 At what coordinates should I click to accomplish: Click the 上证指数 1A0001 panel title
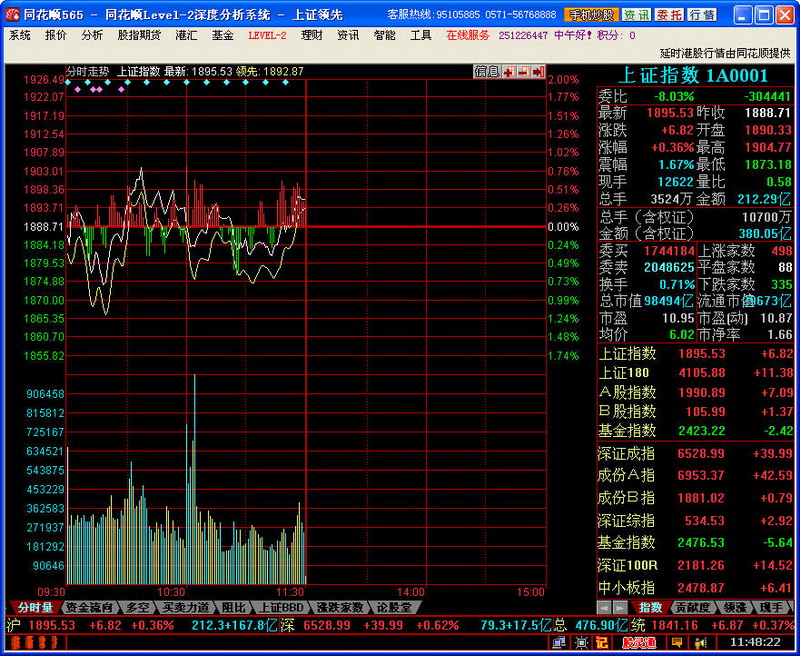coord(693,75)
